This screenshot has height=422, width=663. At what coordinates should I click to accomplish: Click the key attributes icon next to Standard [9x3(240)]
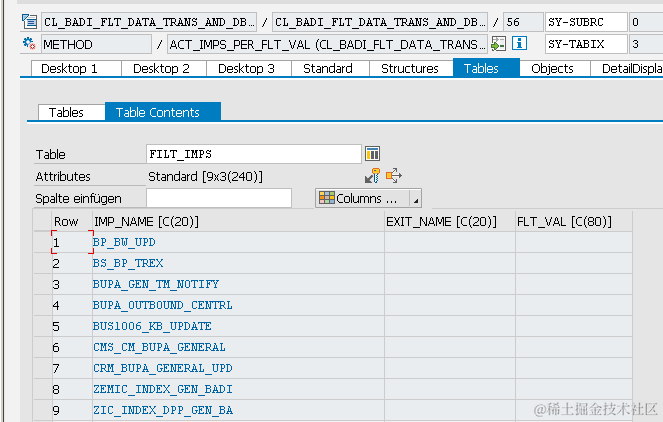(x=373, y=175)
